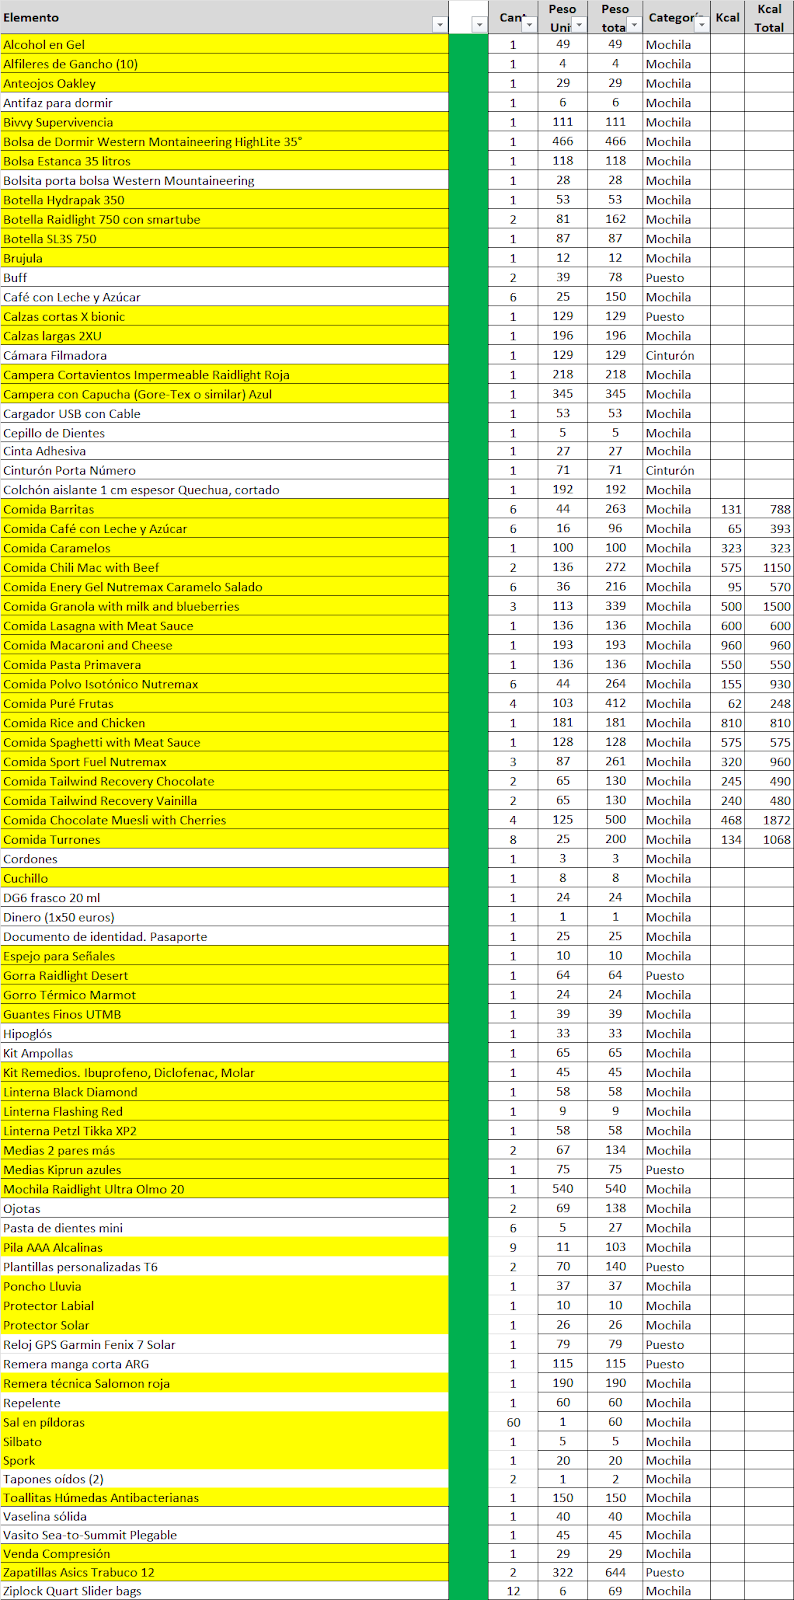The width and height of the screenshot is (794, 1600).
Task: Select the 'Comida Rice and Chicken' cell
Action: tap(224, 723)
